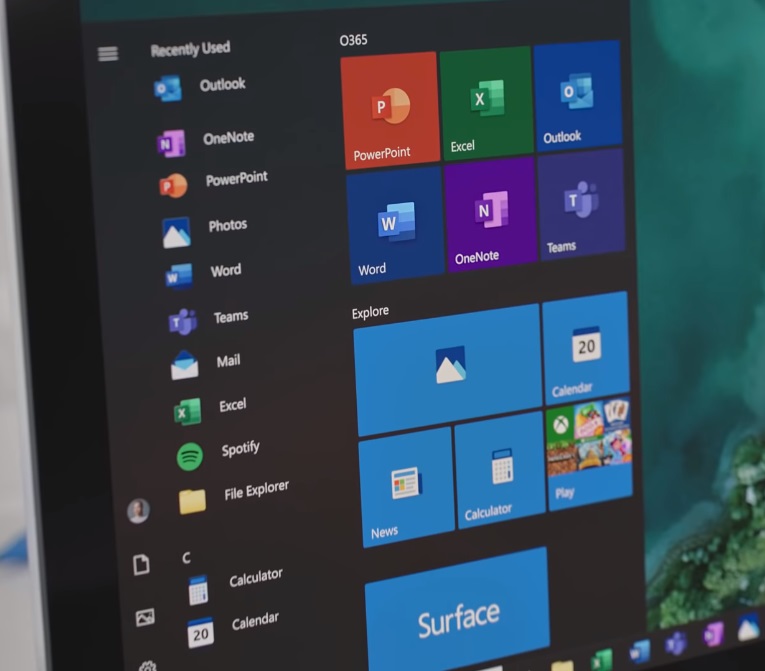The width and height of the screenshot is (765, 671).
Task: Open the Calendar tile under Explore
Action: 585,348
